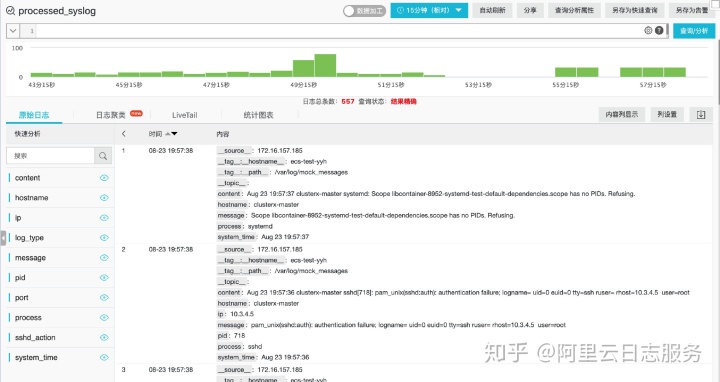
Task: Click path value /var/log/mock_messages in log 1
Action: tap(311, 172)
